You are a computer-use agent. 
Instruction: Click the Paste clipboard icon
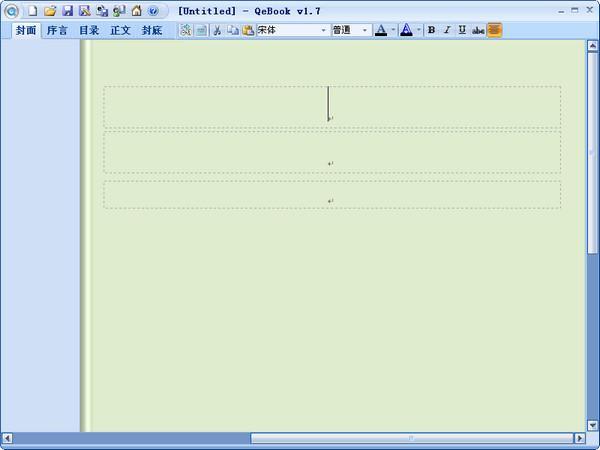[x=248, y=30]
